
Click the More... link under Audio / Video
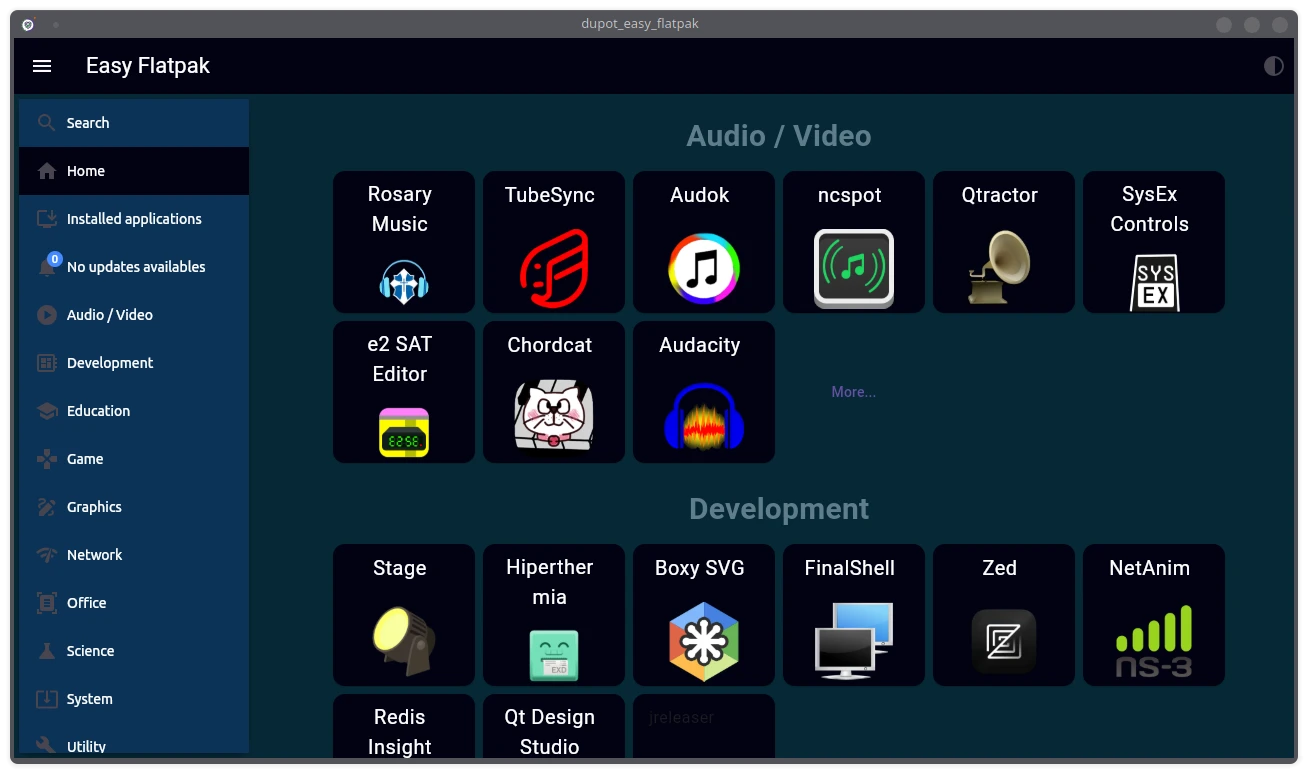pyautogui.click(x=853, y=392)
